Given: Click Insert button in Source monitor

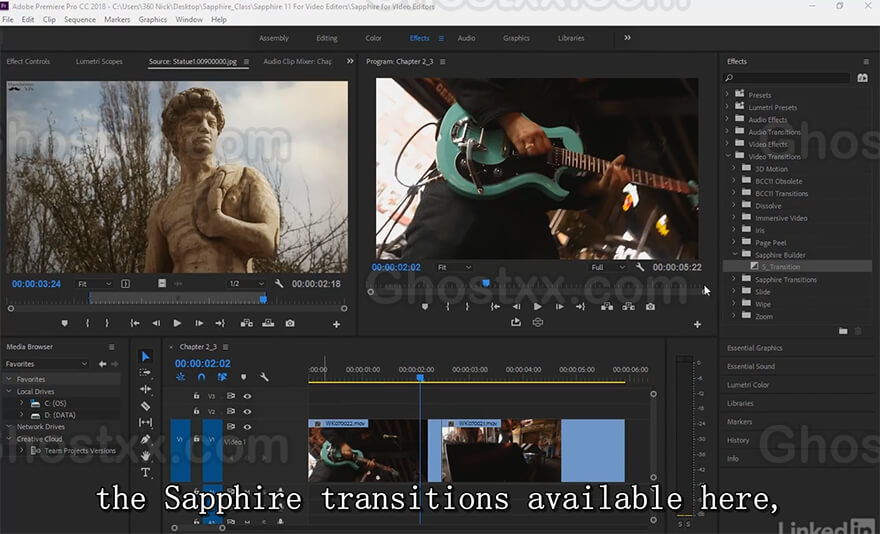Looking at the screenshot, I should point(246,323).
